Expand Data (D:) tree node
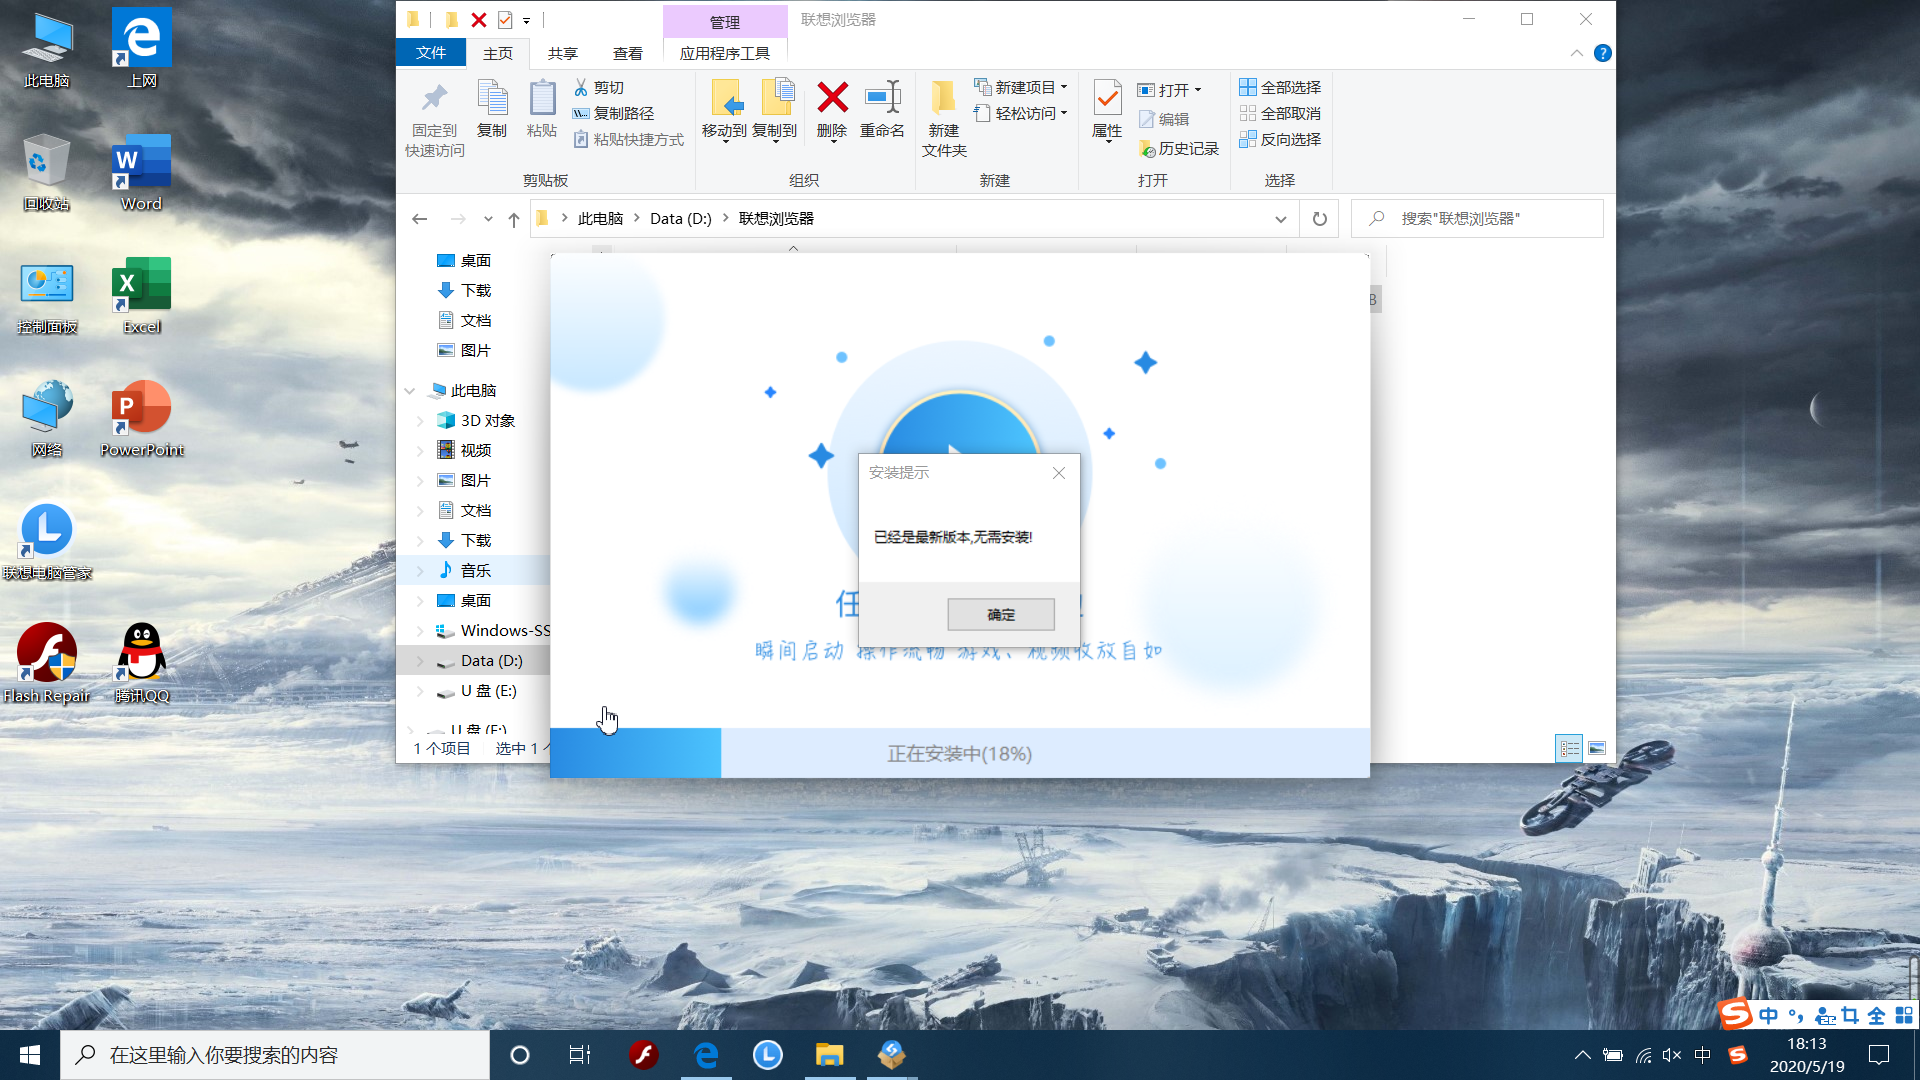This screenshot has width=1920, height=1080. 420,661
